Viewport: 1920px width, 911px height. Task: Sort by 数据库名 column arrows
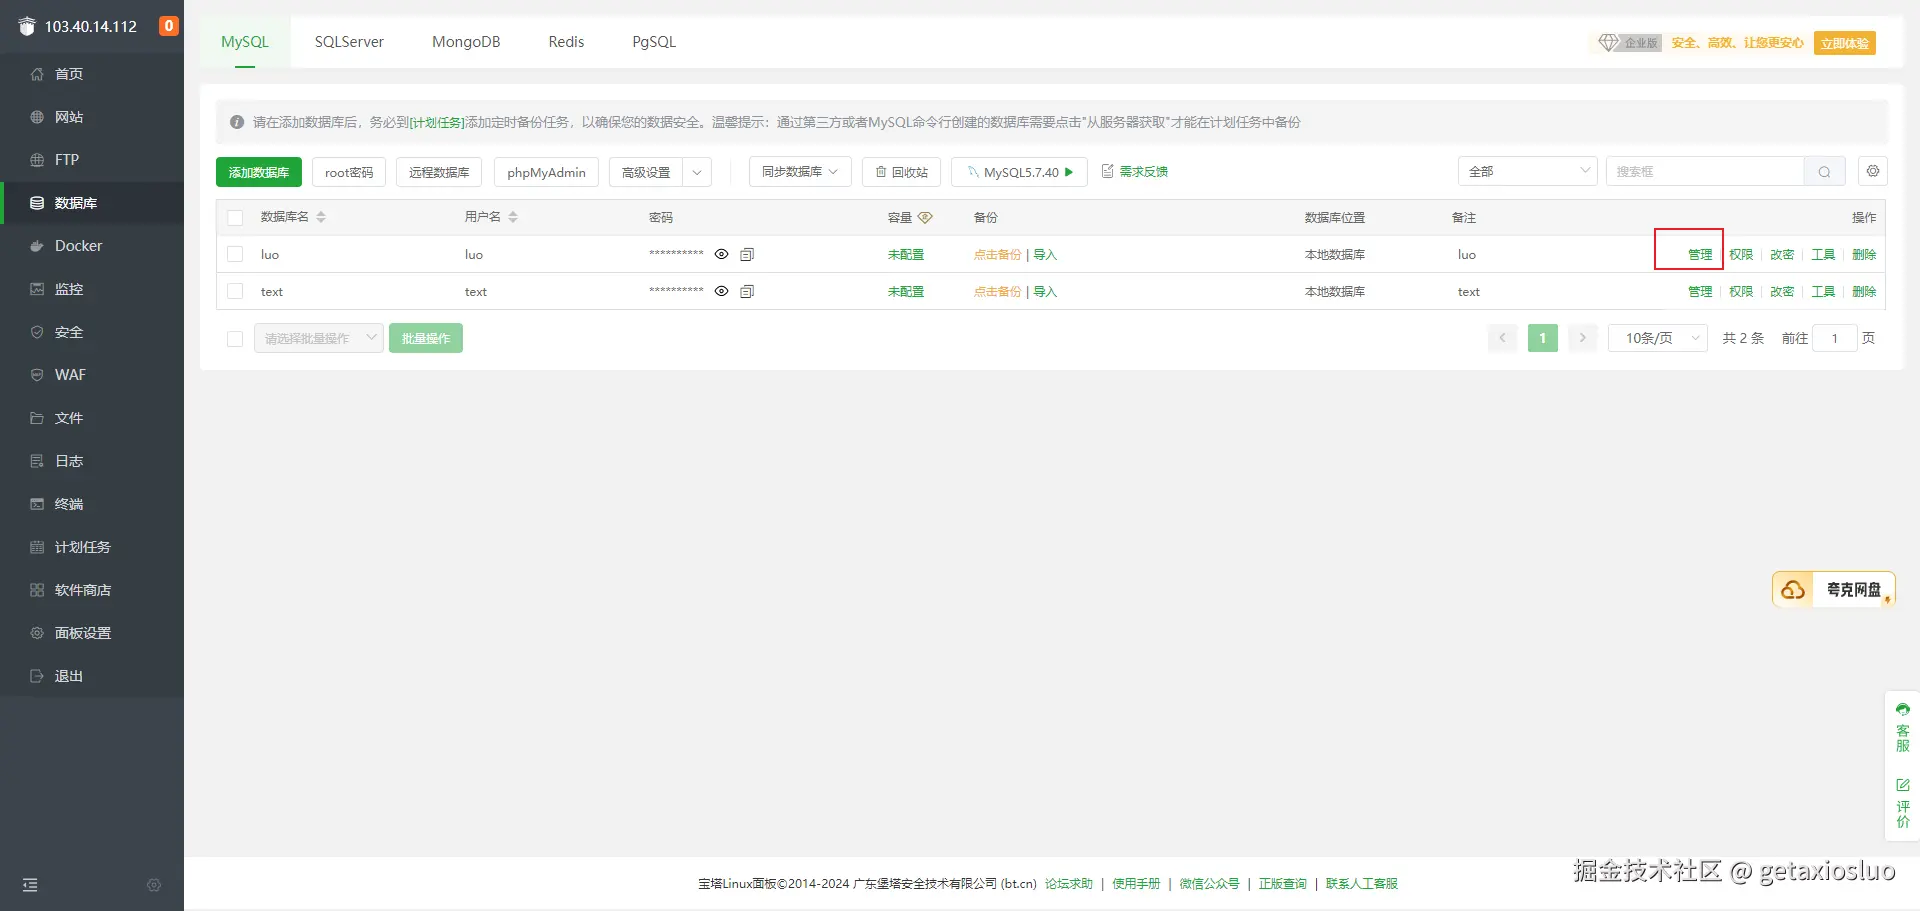[x=321, y=217]
